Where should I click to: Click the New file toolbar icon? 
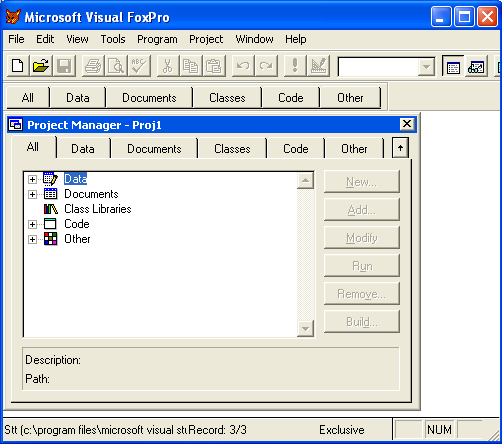click(17, 66)
